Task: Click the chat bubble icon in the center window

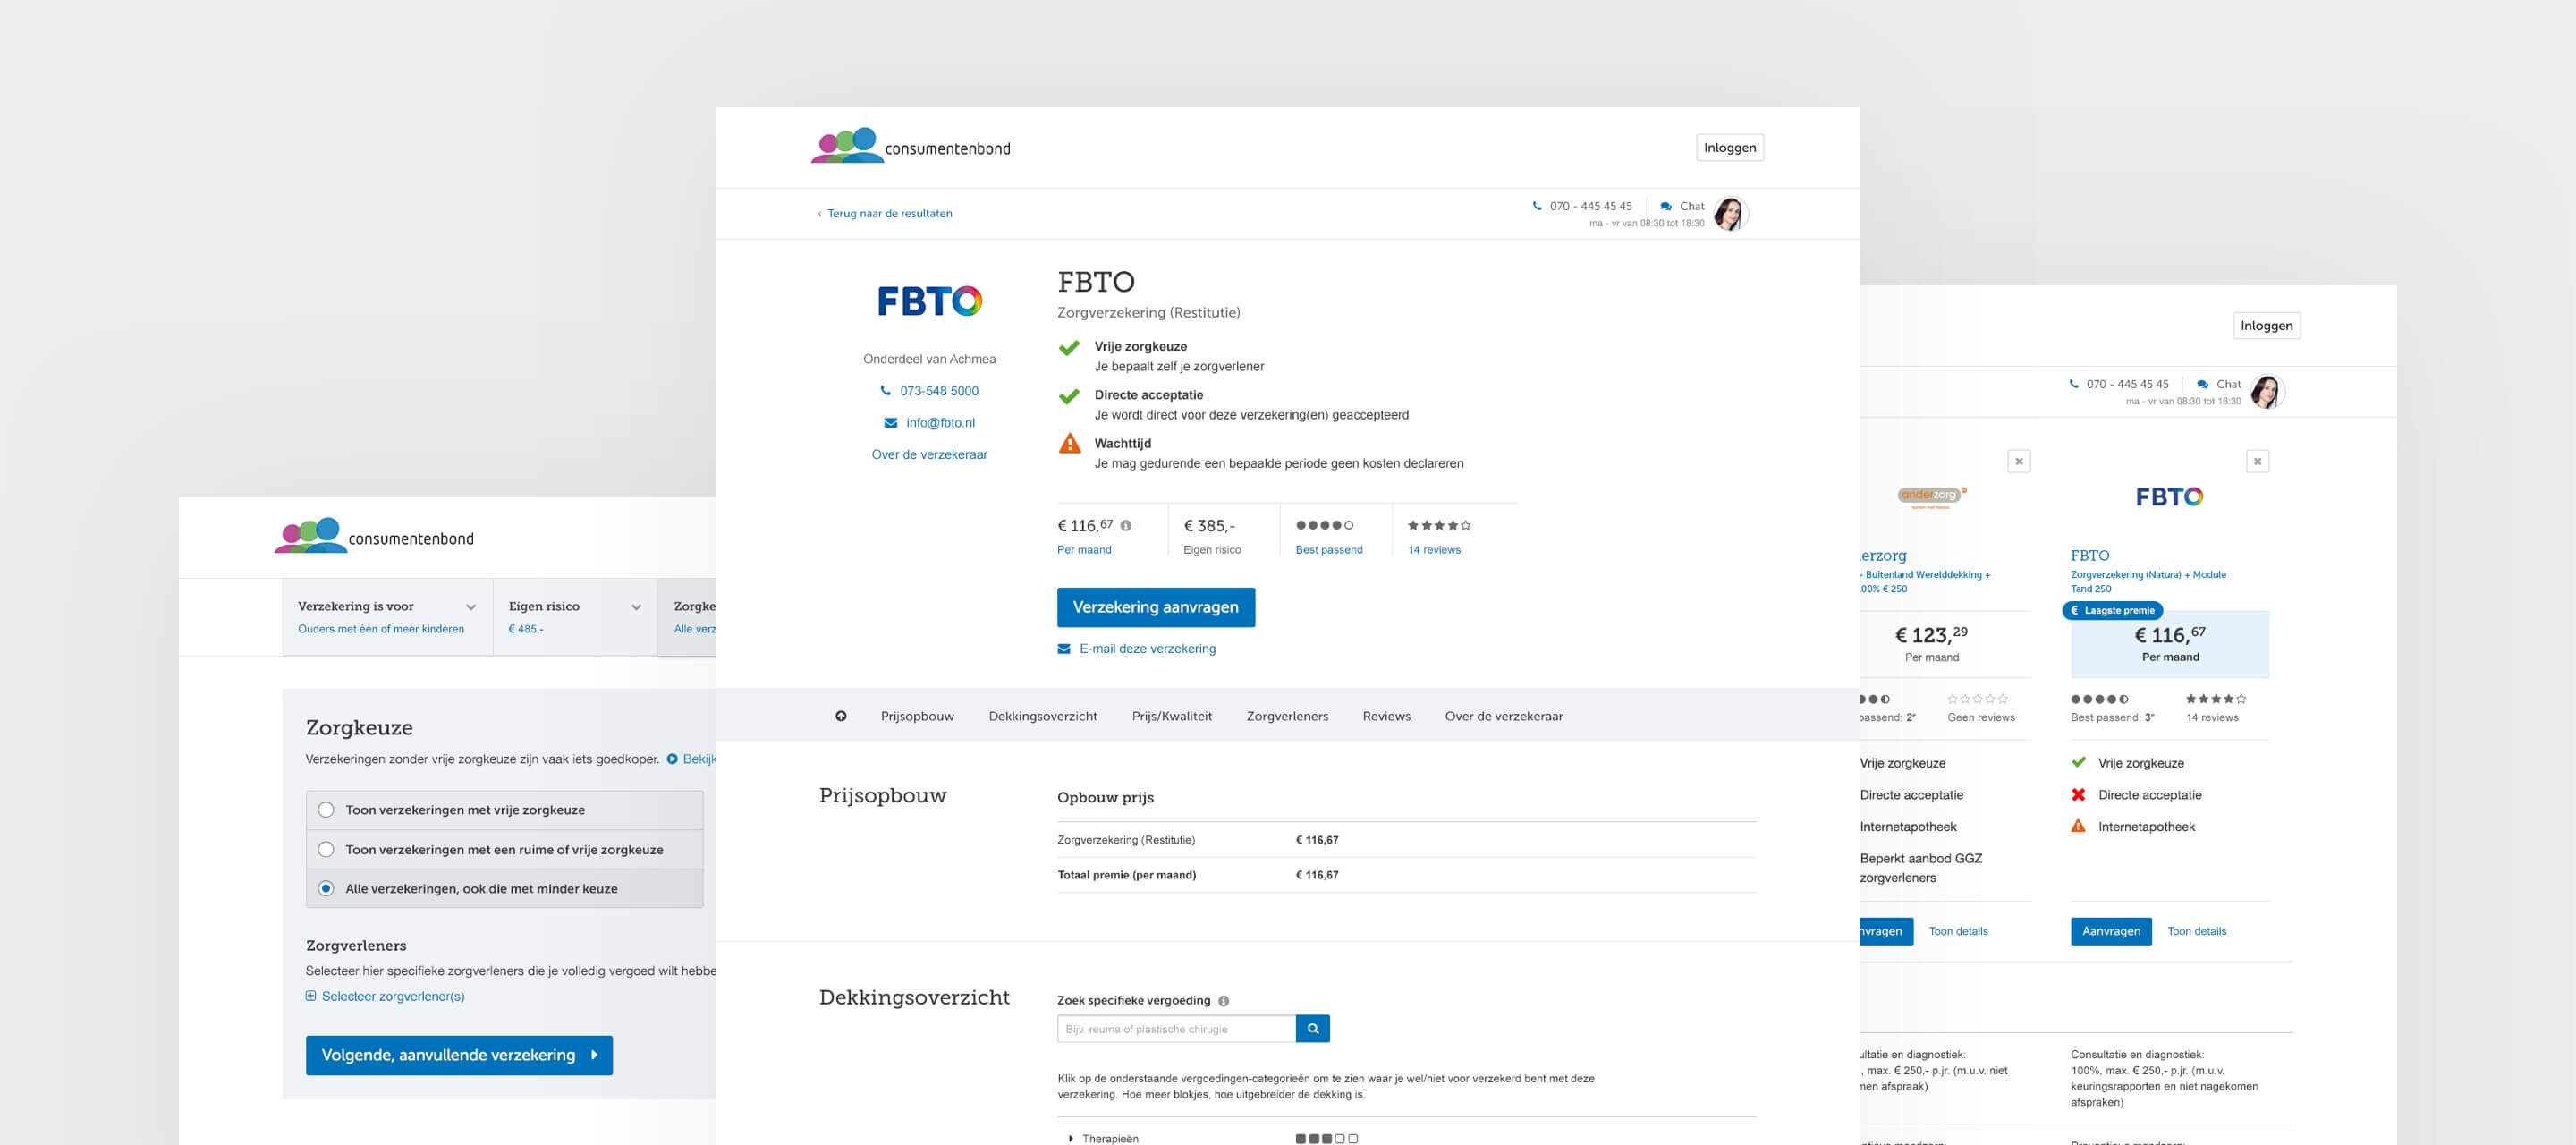Action: (x=1666, y=206)
